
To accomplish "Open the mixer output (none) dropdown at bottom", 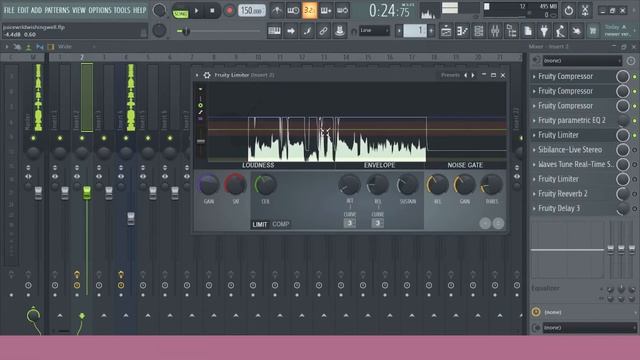I will click(589, 327).
